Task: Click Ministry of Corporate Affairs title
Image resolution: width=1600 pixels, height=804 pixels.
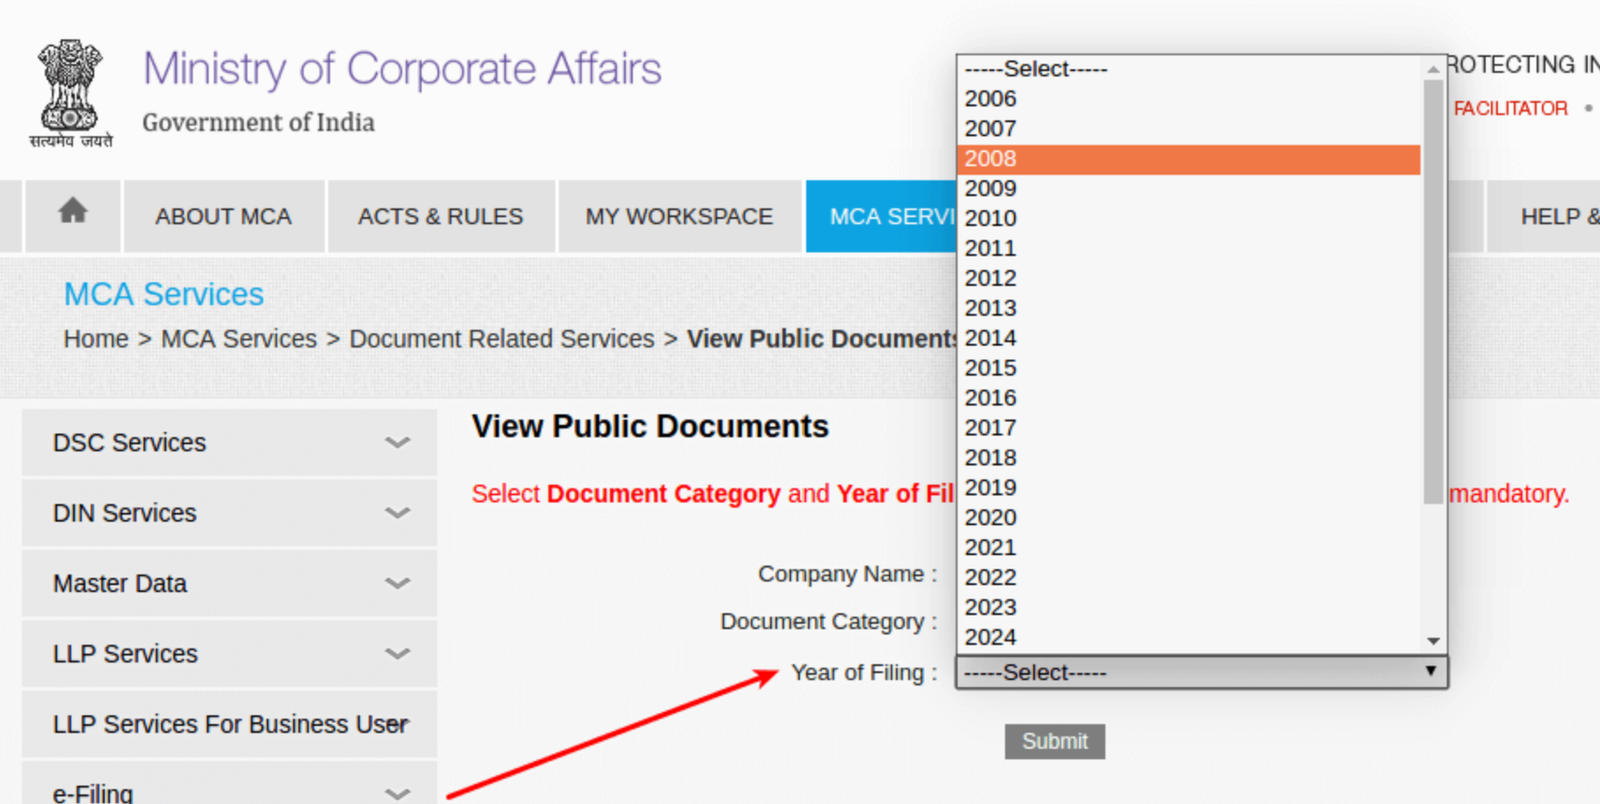Action: pyautogui.click(x=402, y=68)
